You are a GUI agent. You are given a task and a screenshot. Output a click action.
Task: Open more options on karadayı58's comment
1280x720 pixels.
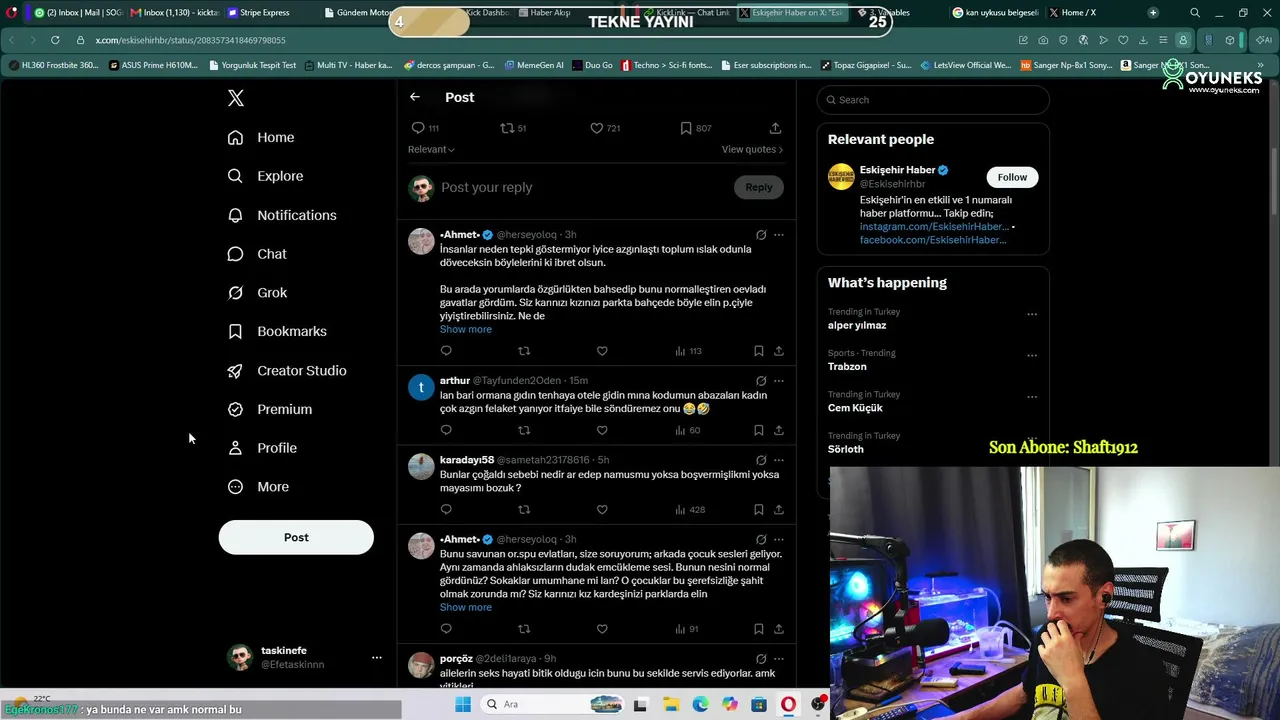pyautogui.click(x=779, y=460)
